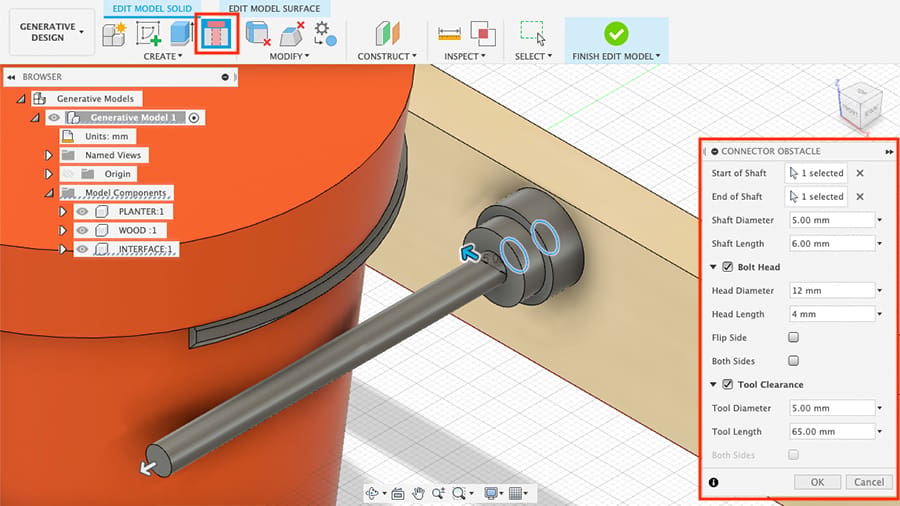Toggle the Tool Clearance checkbox
Image resolution: width=900 pixels, height=506 pixels.
pos(727,384)
